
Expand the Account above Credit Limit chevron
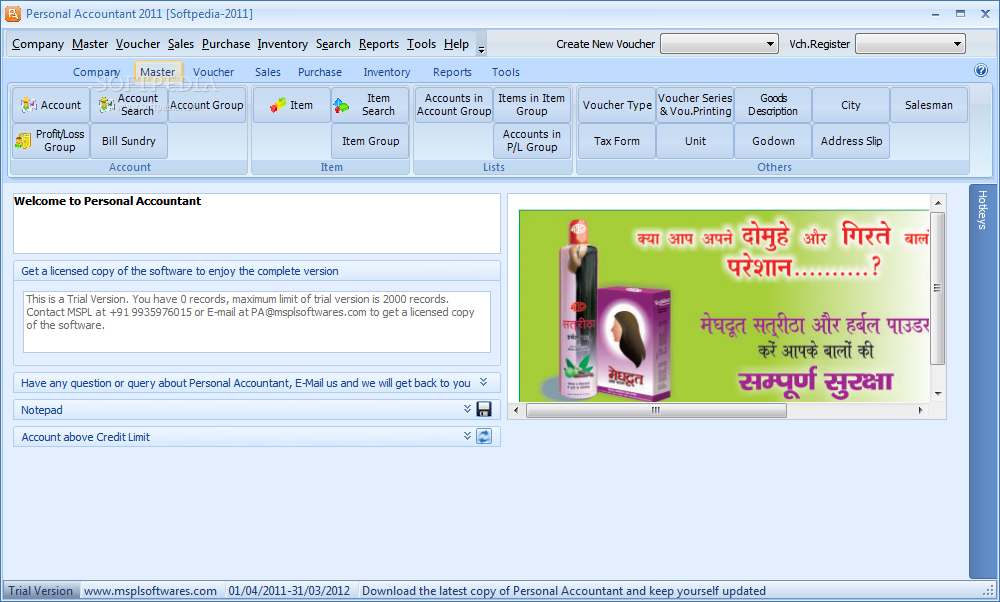click(467, 436)
